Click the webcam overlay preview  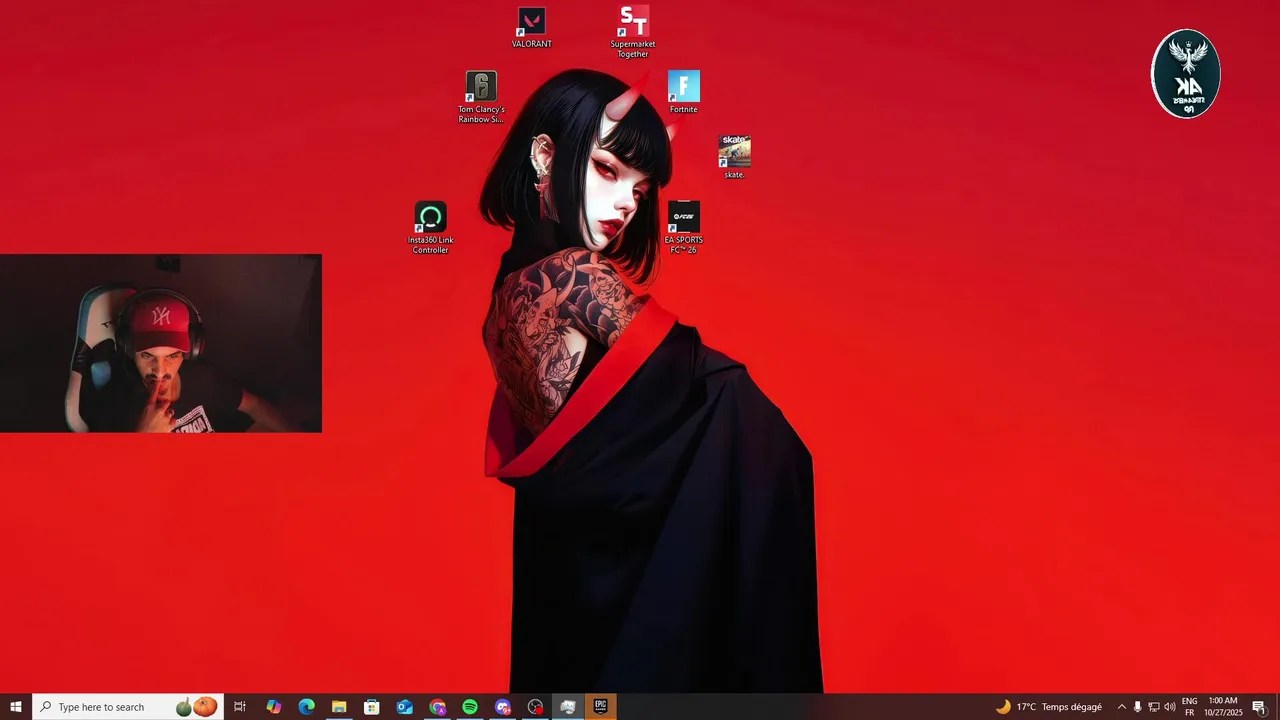pyautogui.click(x=161, y=343)
